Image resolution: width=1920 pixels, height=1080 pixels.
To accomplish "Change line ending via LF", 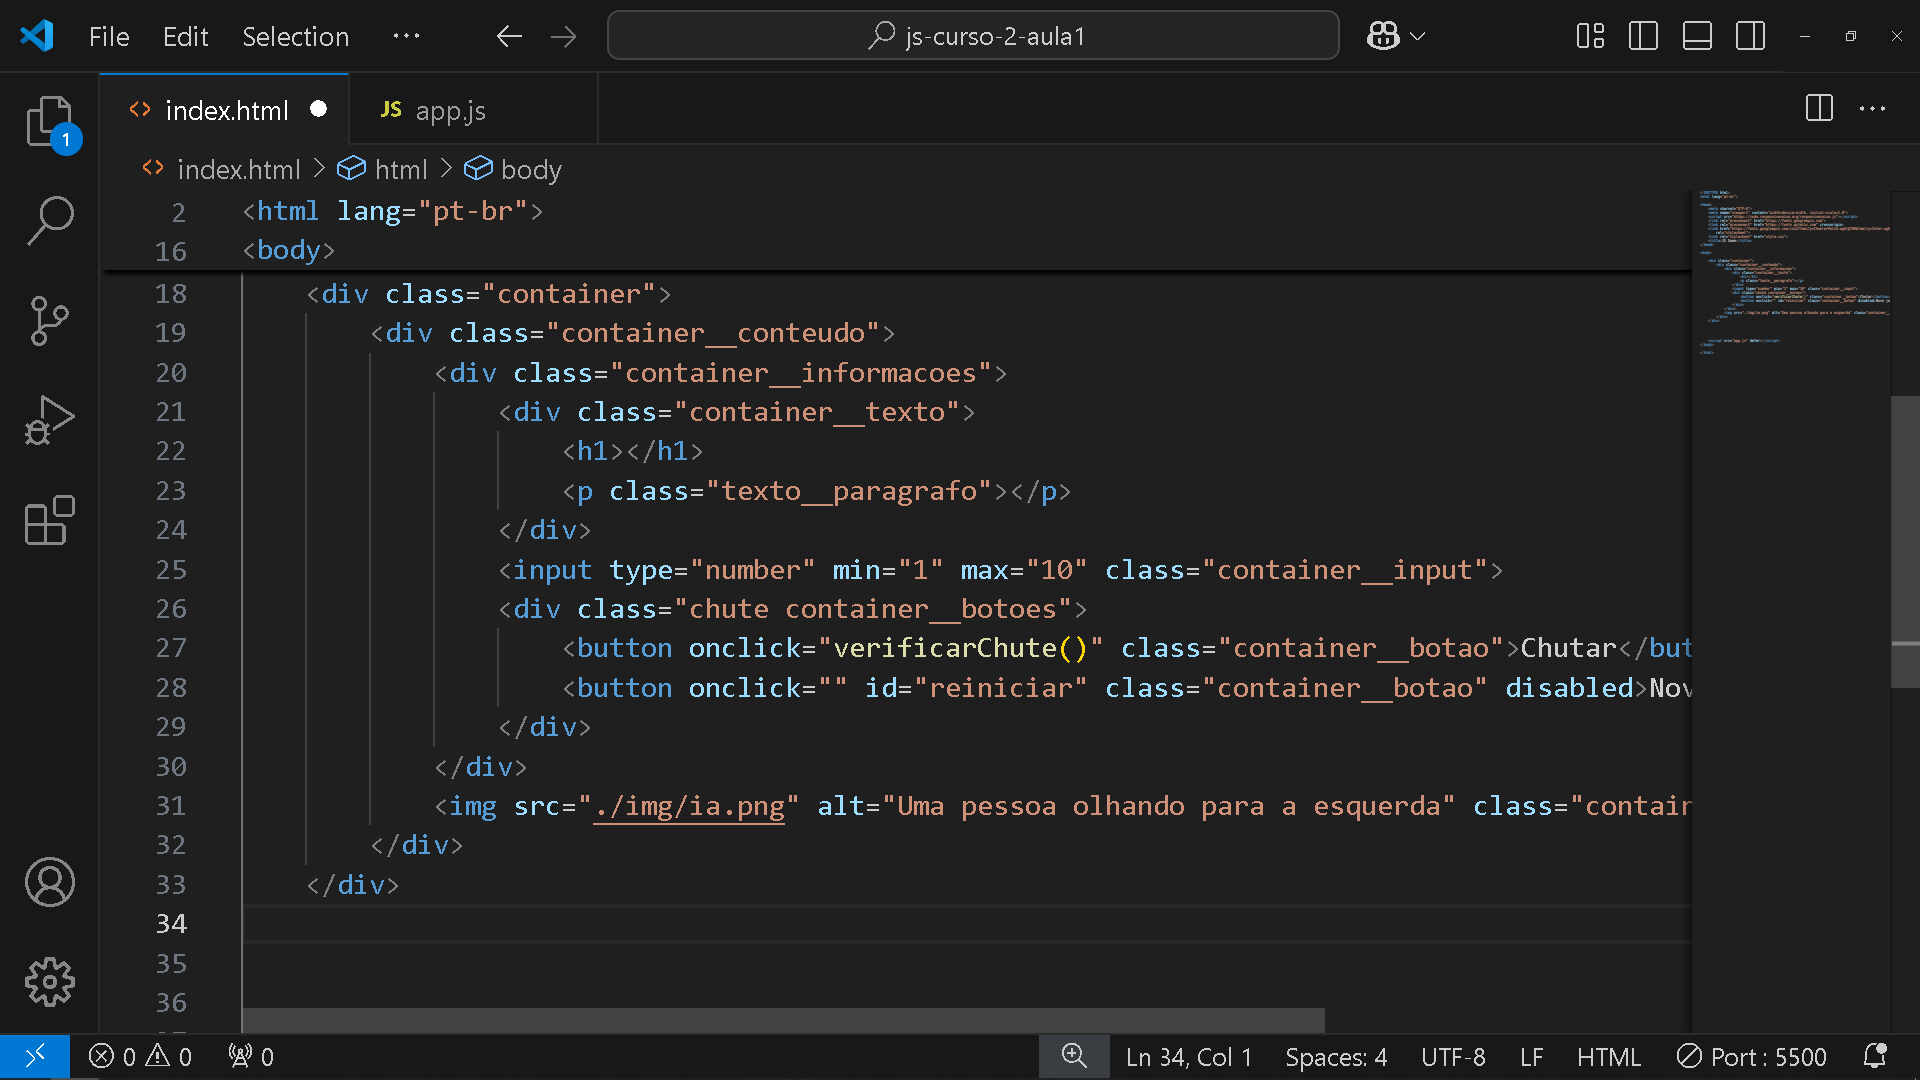I will tap(1531, 1057).
